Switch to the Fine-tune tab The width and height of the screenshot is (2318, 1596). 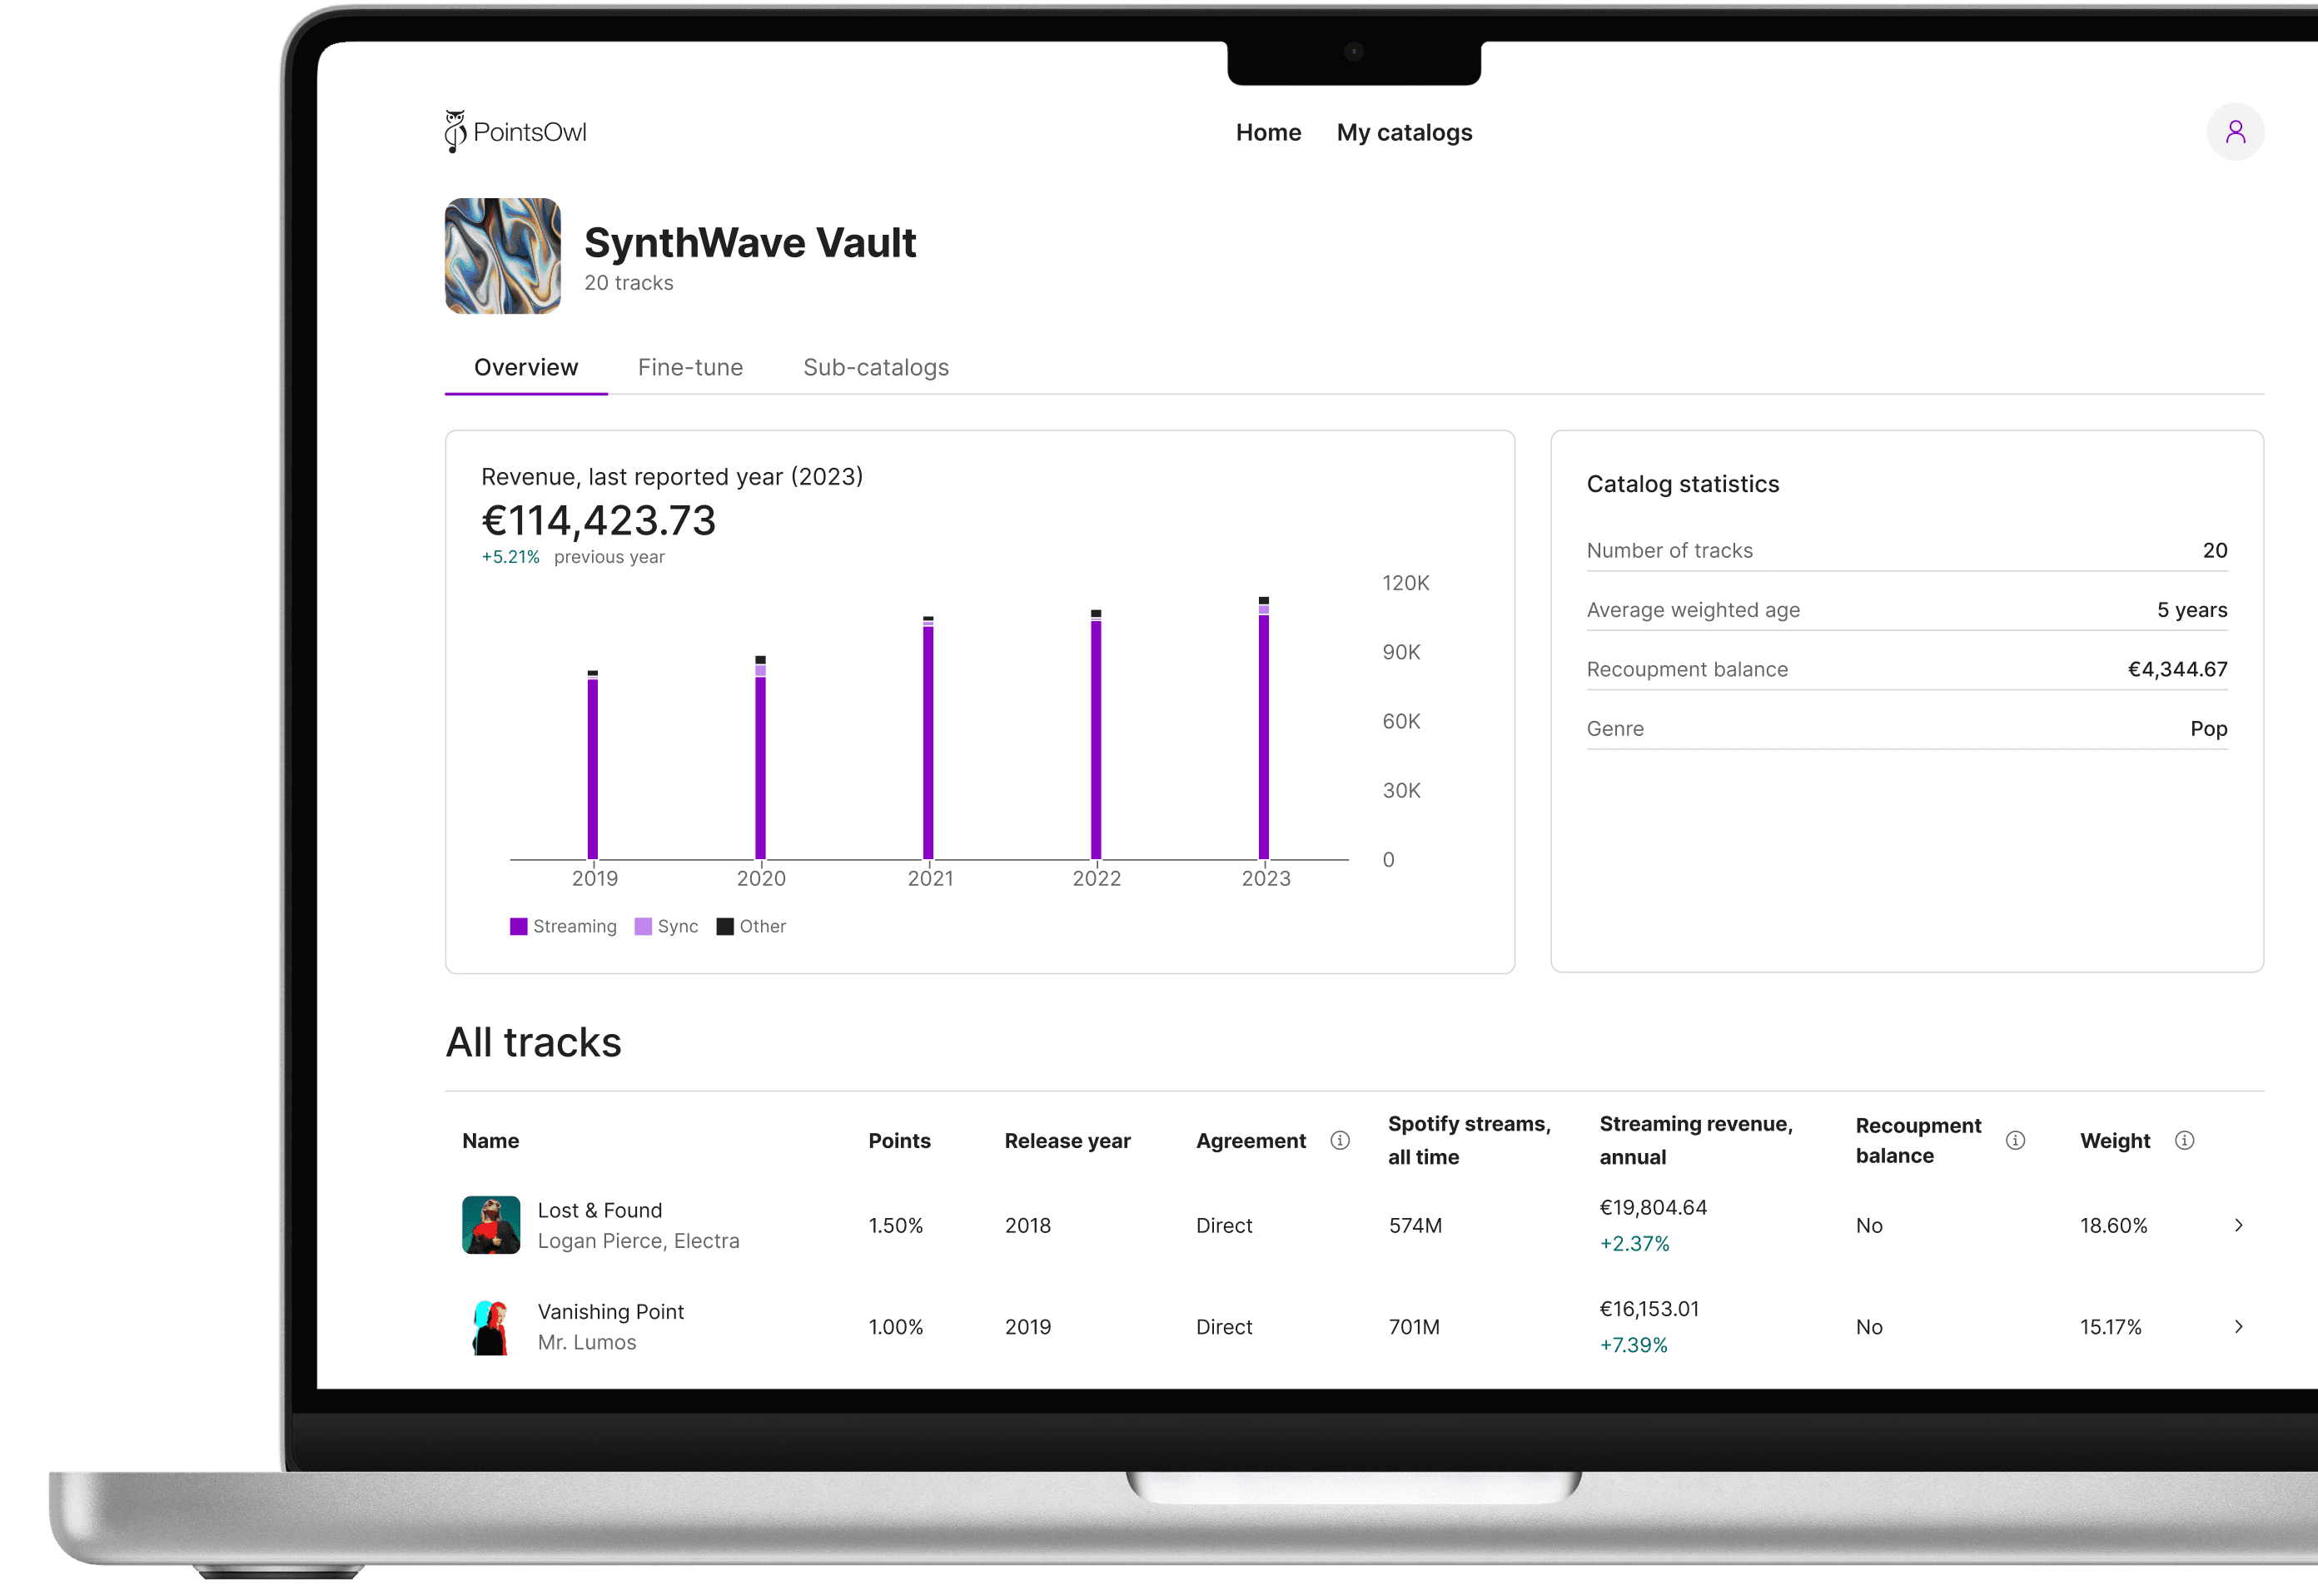[690, 366]
